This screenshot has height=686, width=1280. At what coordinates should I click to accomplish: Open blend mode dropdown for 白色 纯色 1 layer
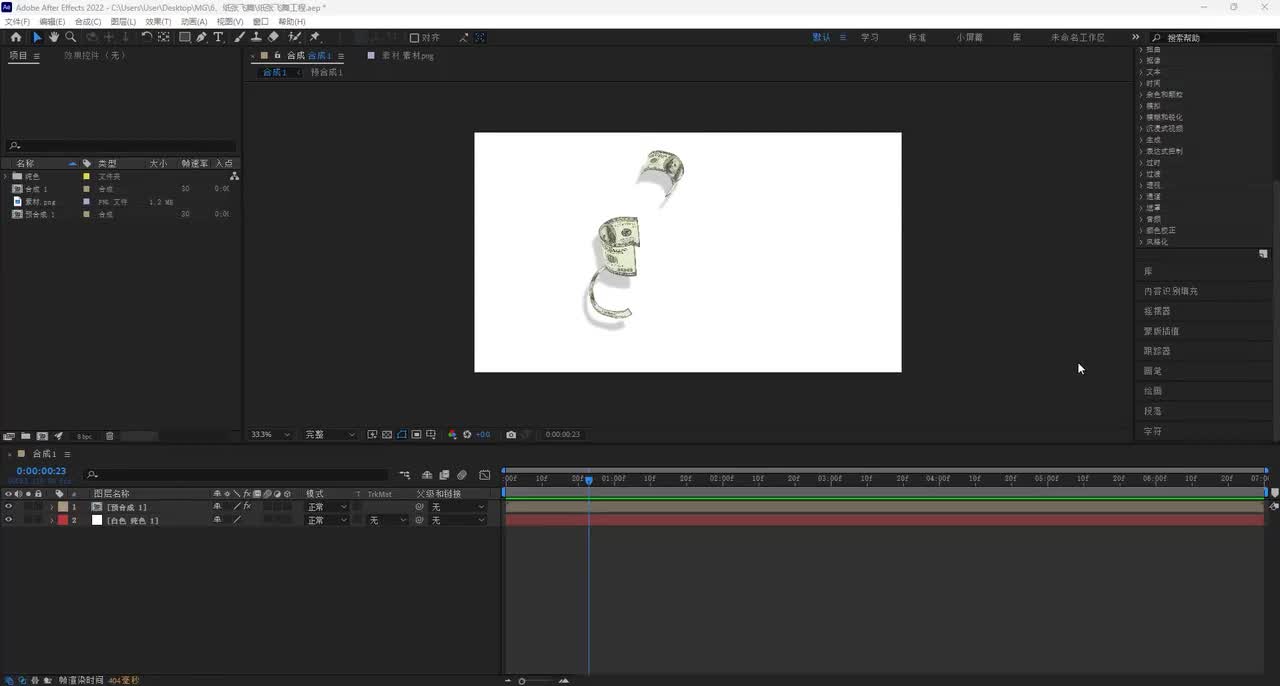click(327, 520)
